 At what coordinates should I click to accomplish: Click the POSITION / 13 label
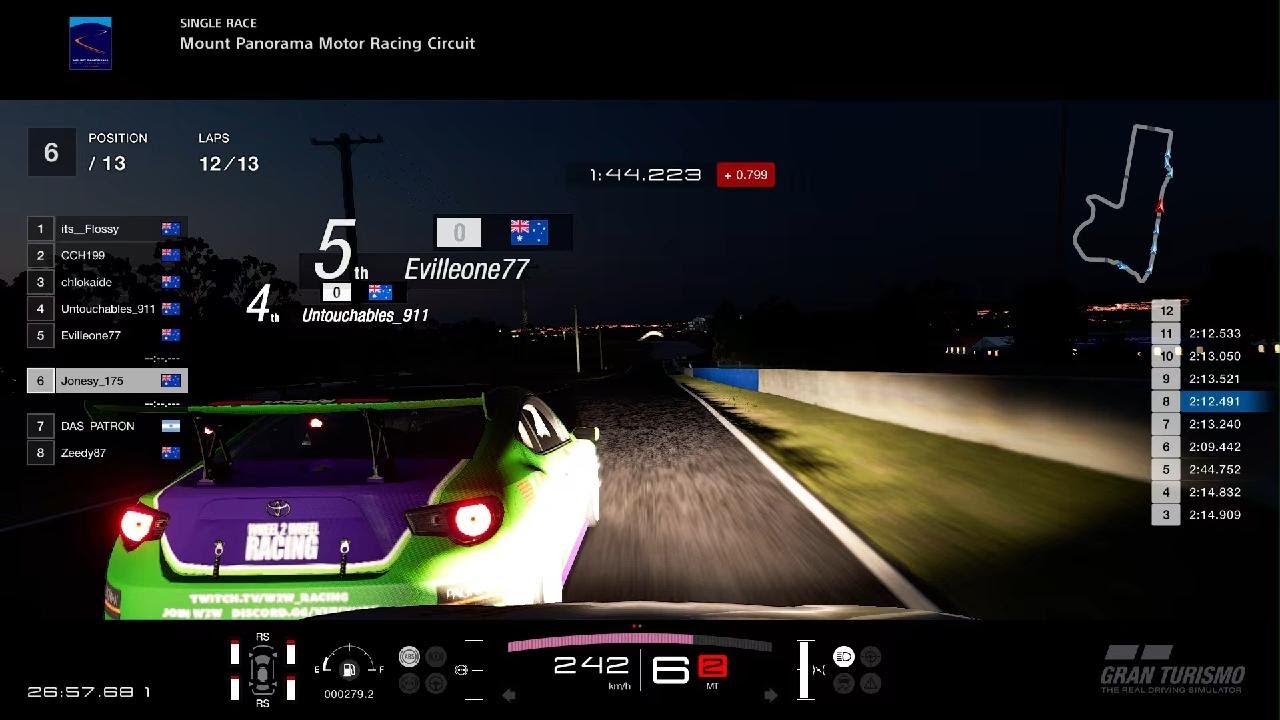tap(118, 151)
